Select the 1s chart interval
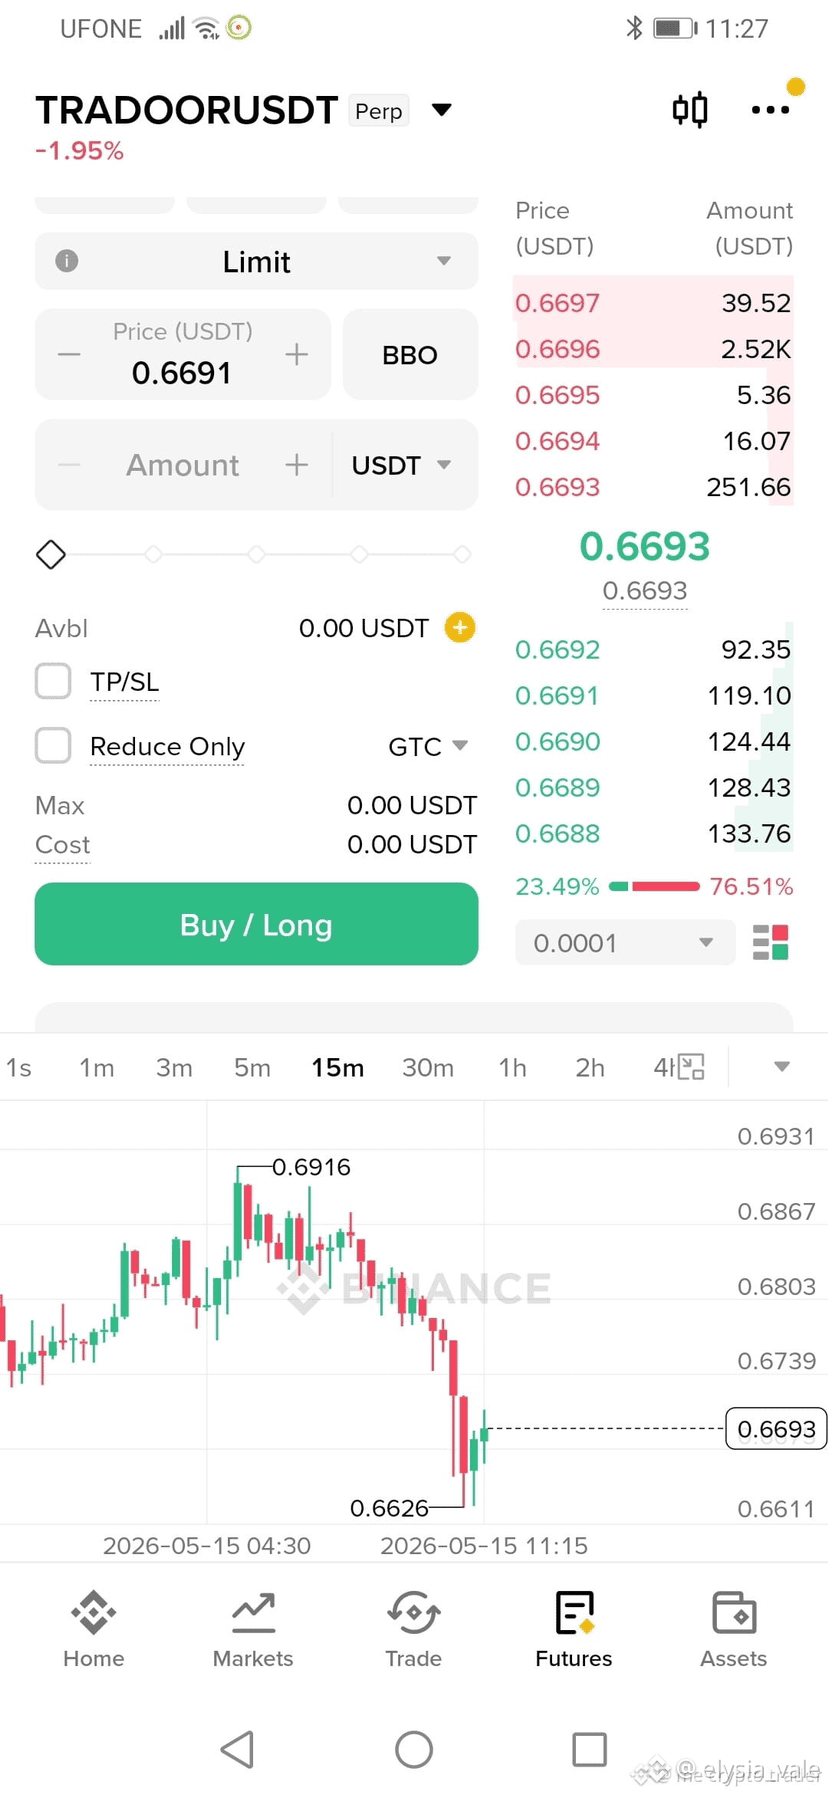828x1794 pixels. [19, 1067]
